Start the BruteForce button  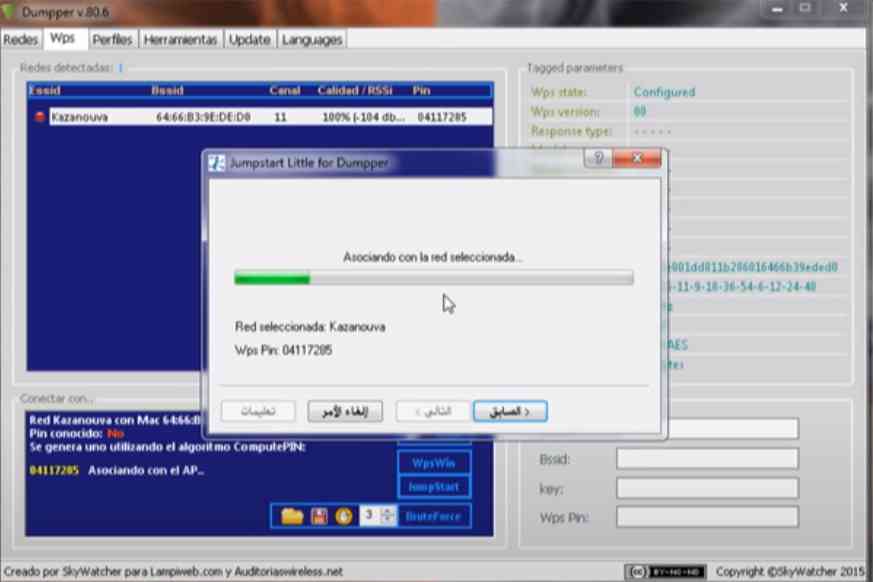[x=433, y=516]
